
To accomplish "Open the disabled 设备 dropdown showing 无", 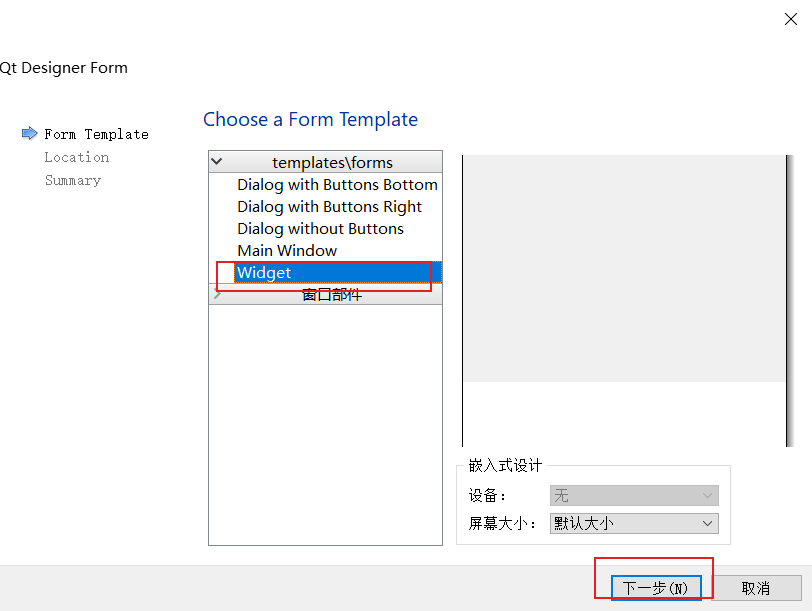I will point(634,495).
